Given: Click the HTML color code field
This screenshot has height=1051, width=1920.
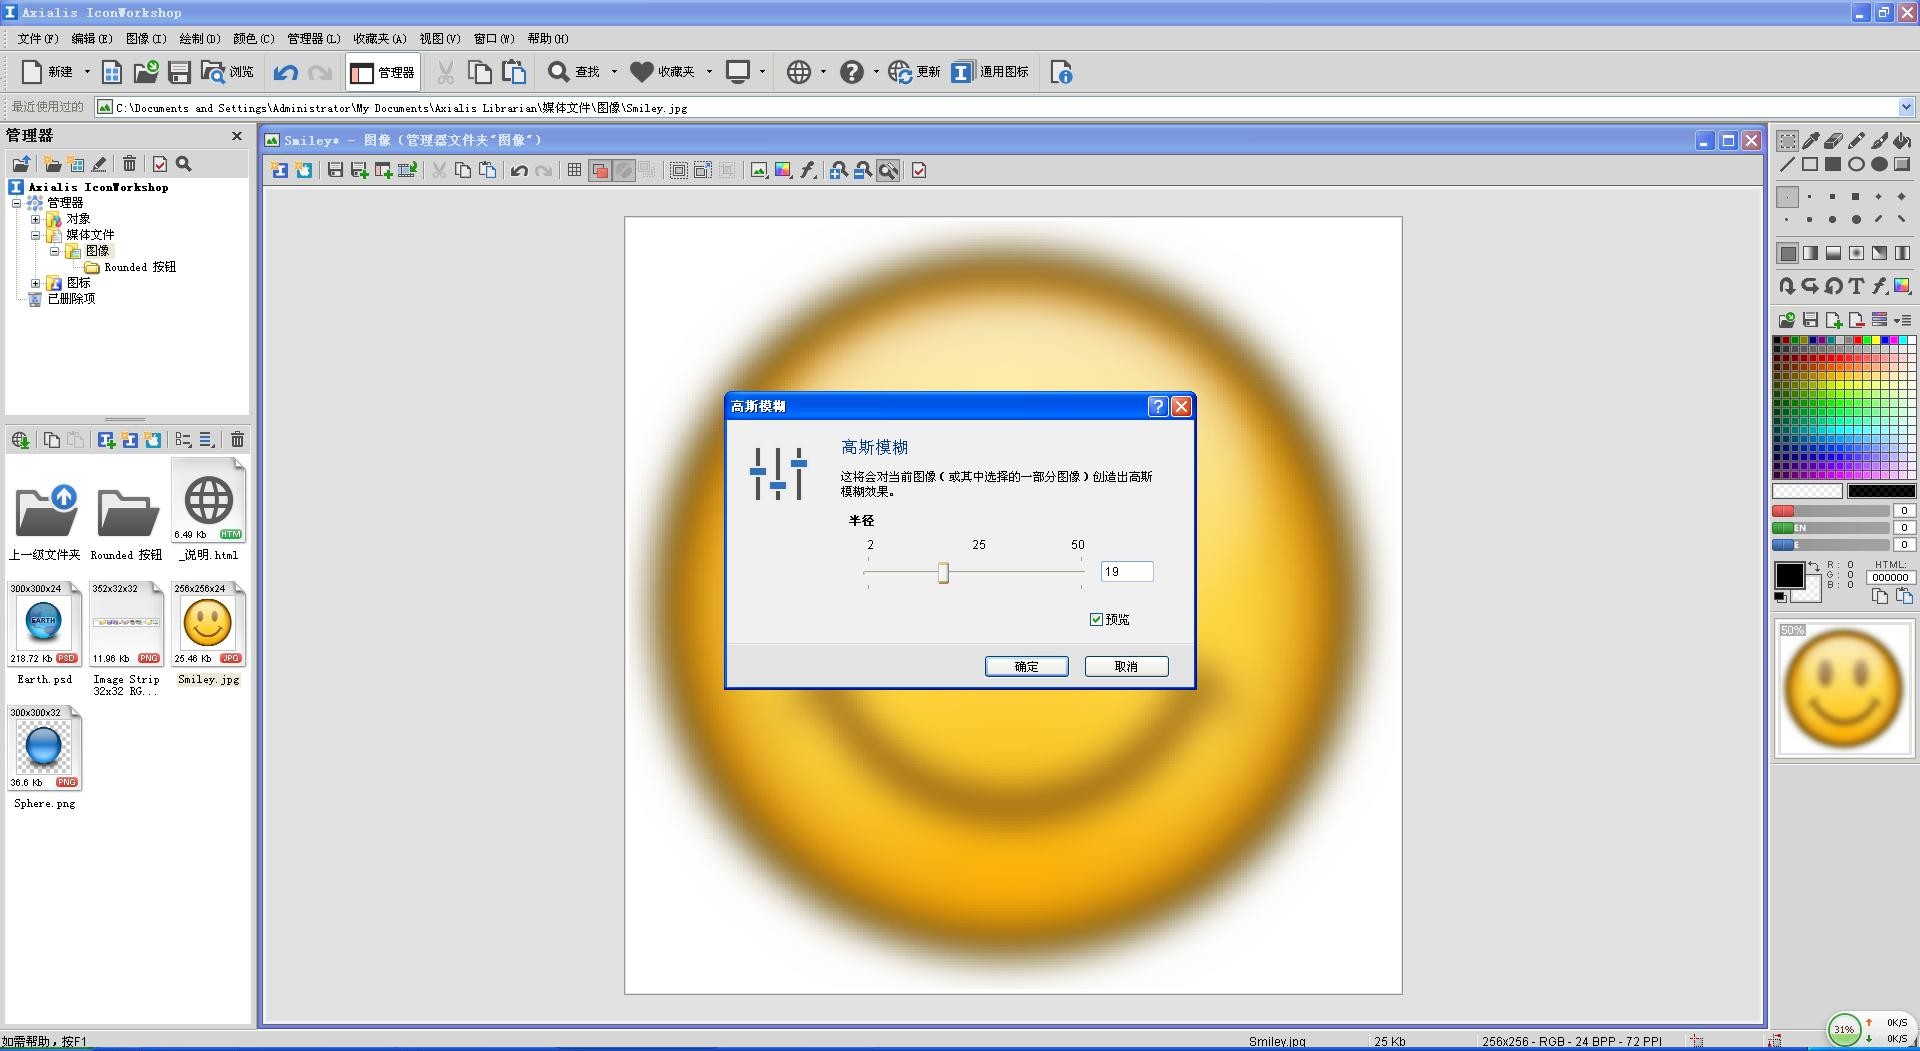Looking at the screenshot, I should pyautogui.click(x=1890, y=577).
